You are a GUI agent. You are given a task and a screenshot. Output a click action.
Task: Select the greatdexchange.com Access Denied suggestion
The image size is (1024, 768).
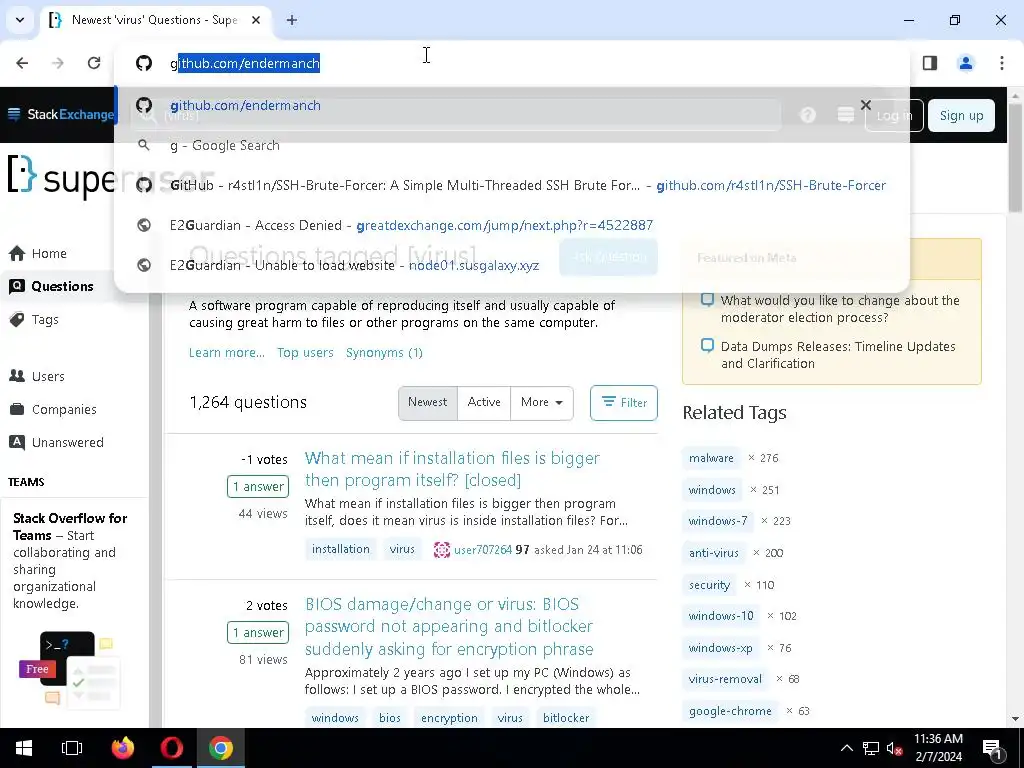click(512, 225)
